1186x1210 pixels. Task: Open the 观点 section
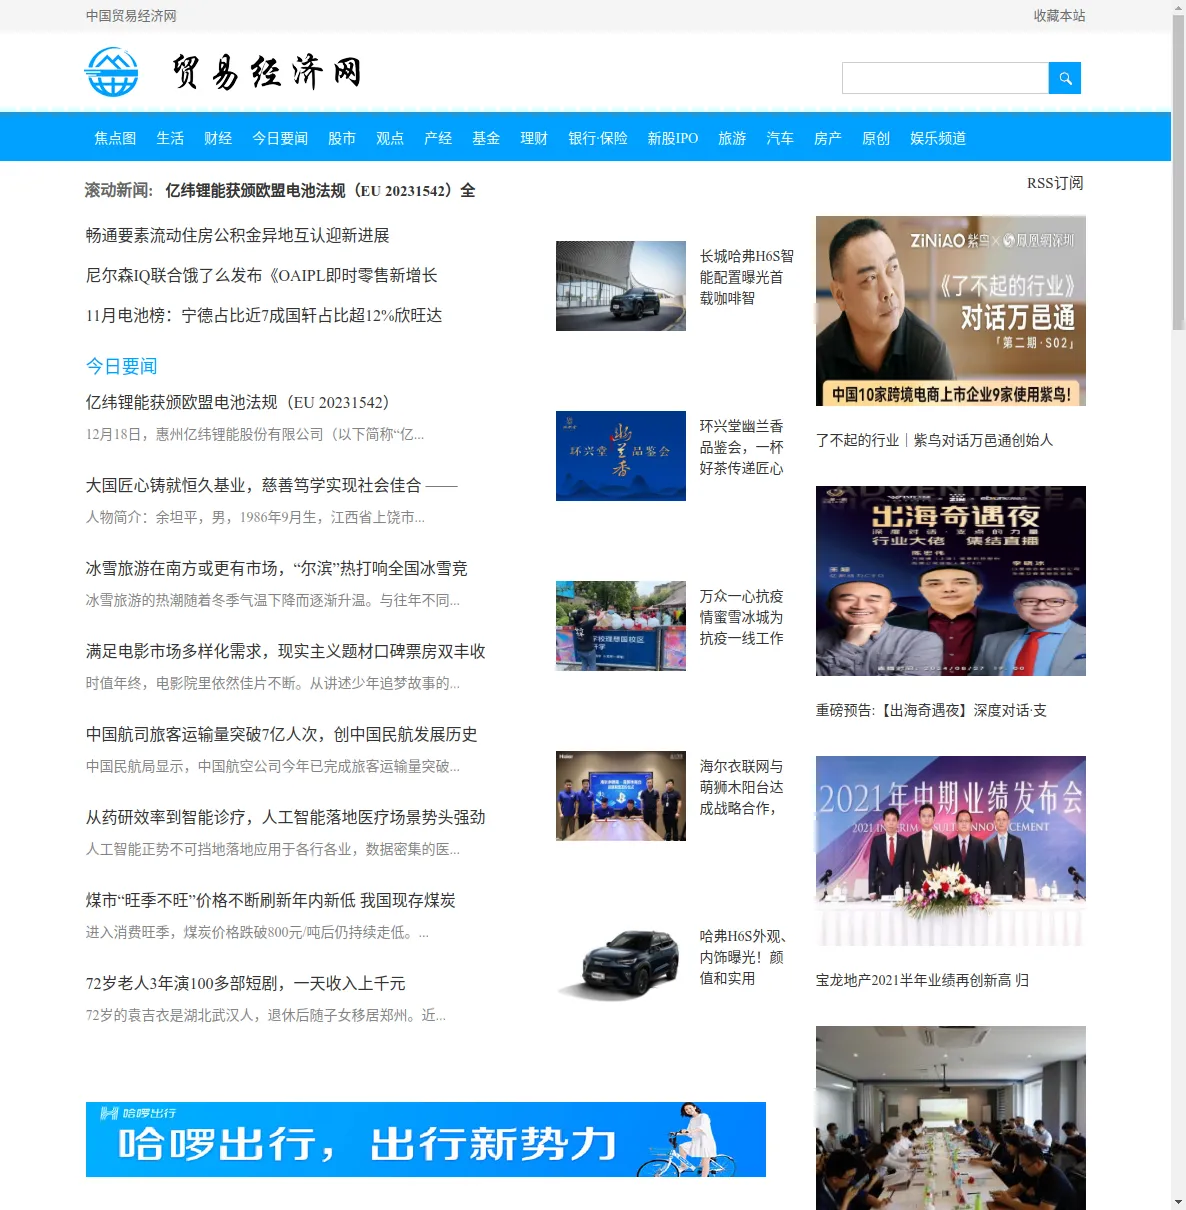(x=390, y=138)
